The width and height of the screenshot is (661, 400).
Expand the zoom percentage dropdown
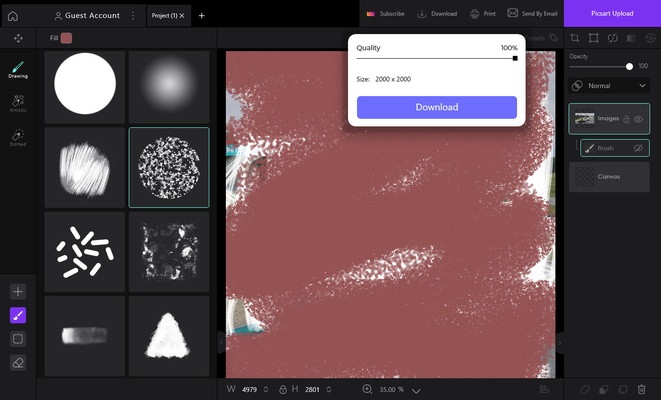click(416, 390)
